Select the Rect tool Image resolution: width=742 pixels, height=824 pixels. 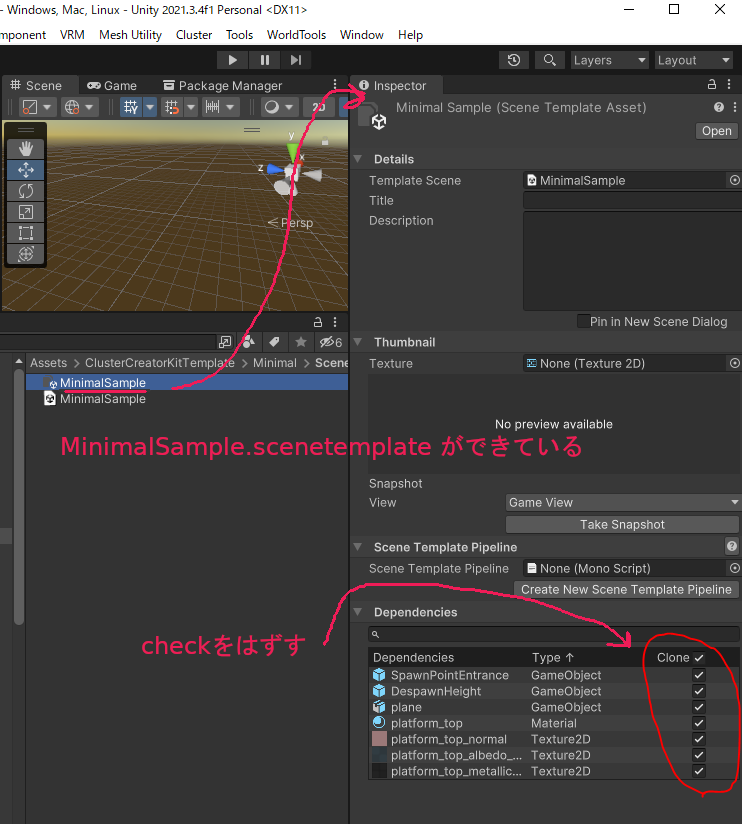click(26, 233)
